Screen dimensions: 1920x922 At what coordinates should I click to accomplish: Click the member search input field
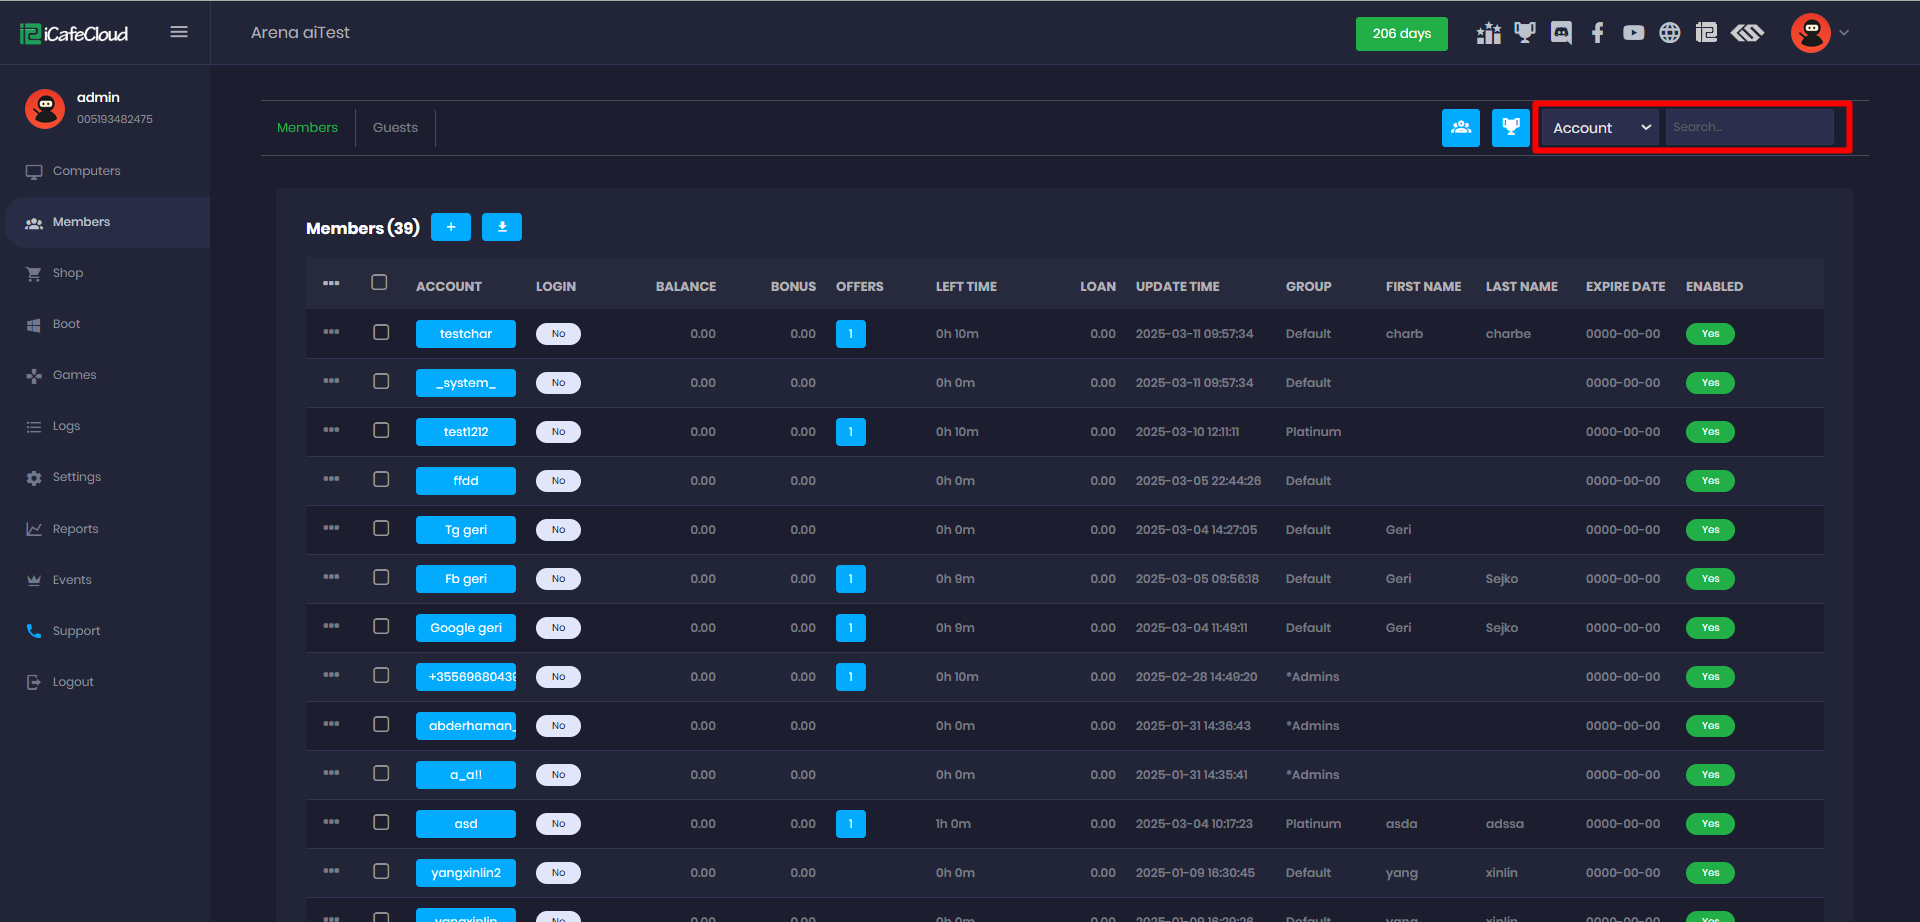coord(1748,128)
